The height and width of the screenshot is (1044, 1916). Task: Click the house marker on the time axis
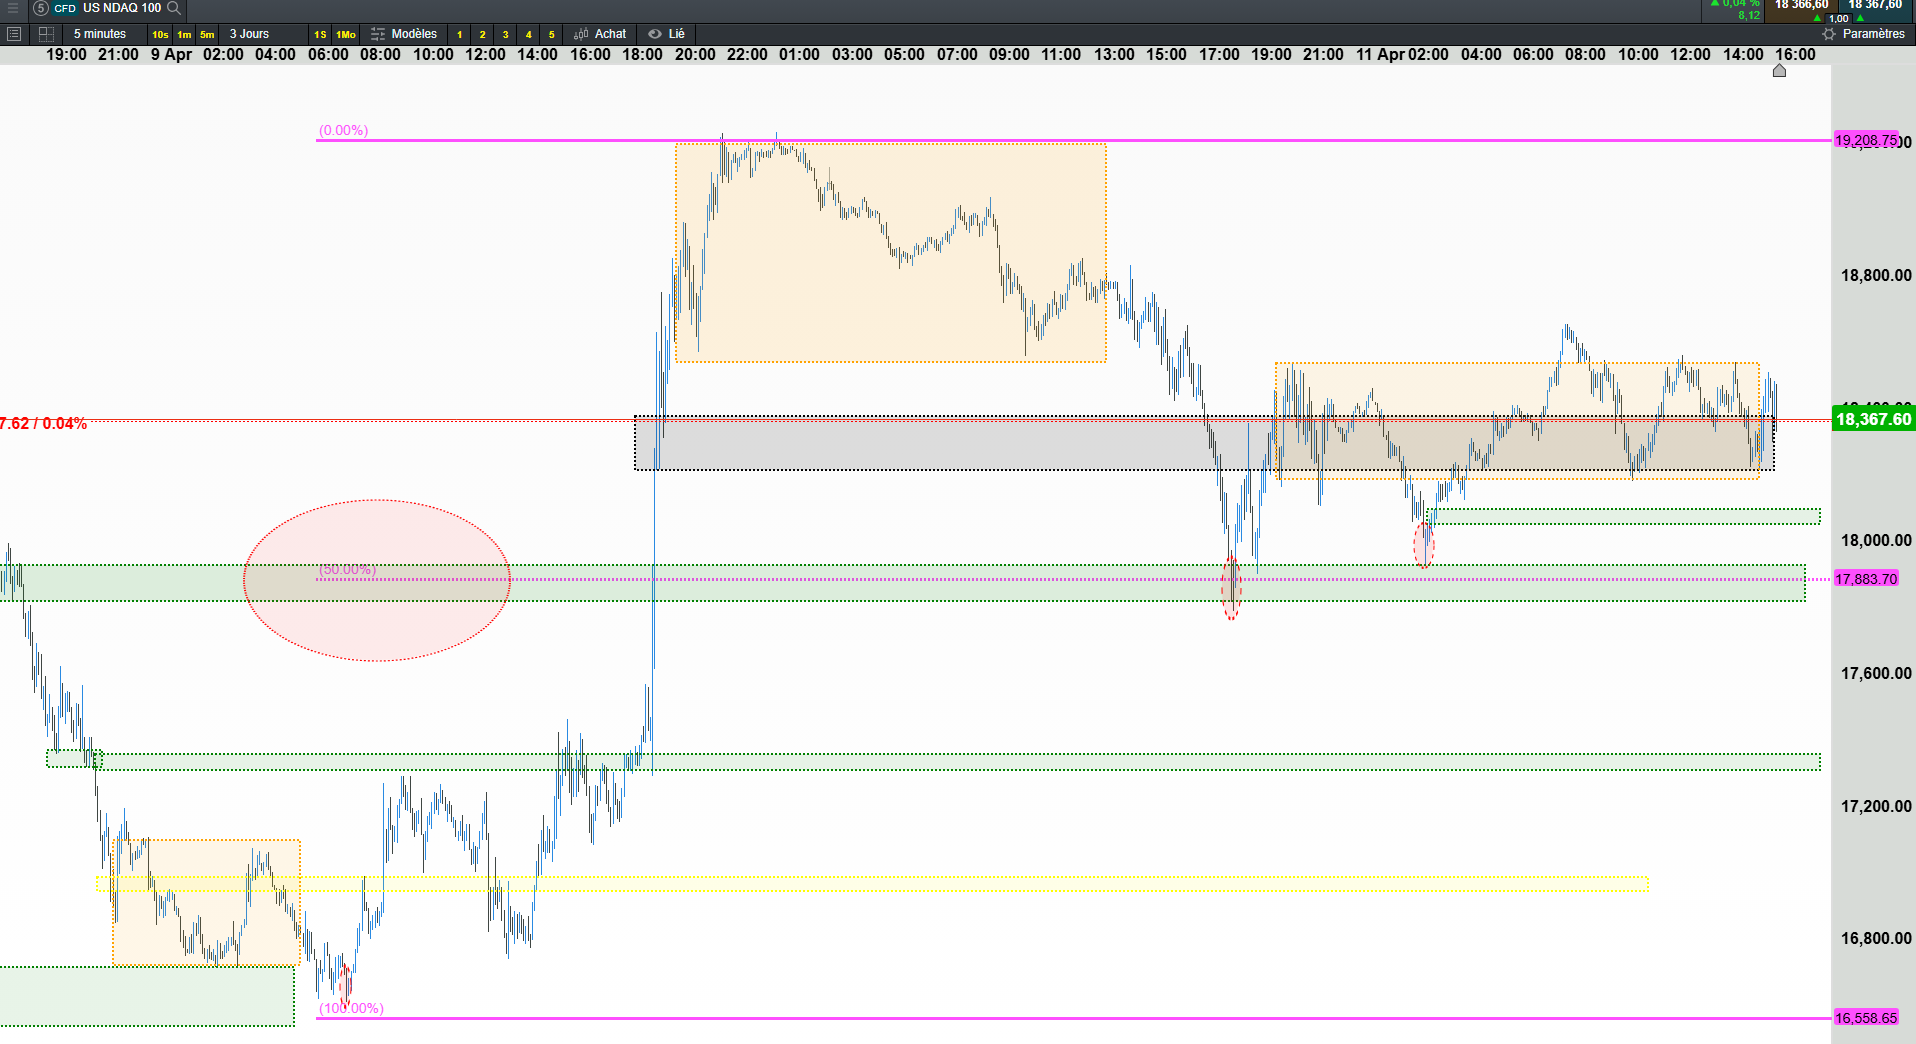[x=1779, y=71]
